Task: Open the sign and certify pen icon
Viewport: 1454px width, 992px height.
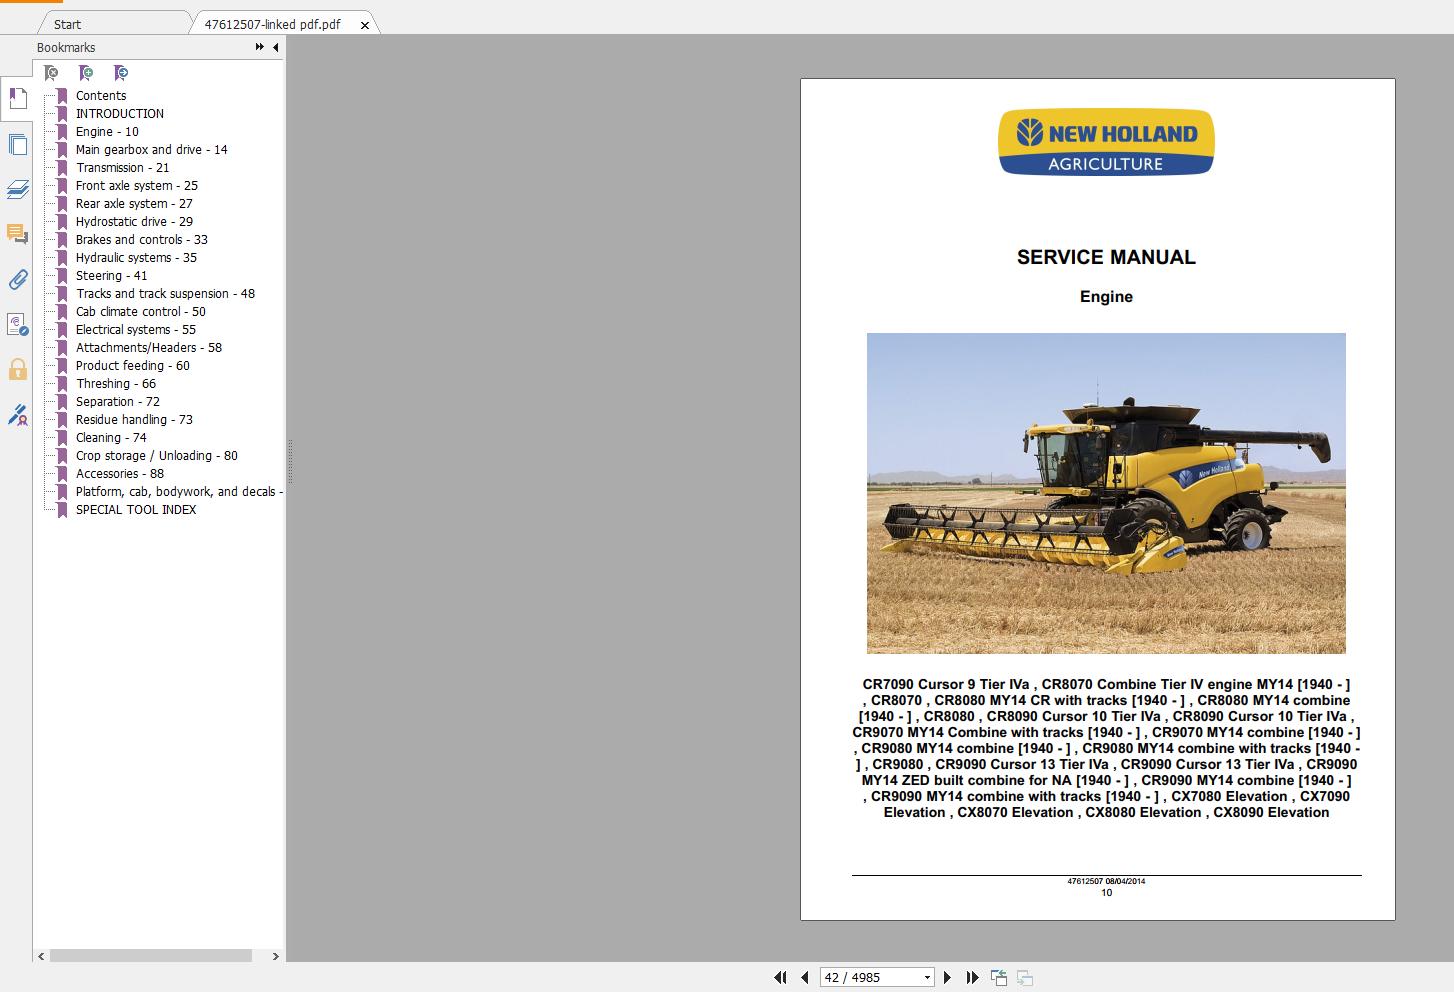Action: coord(17,414)
